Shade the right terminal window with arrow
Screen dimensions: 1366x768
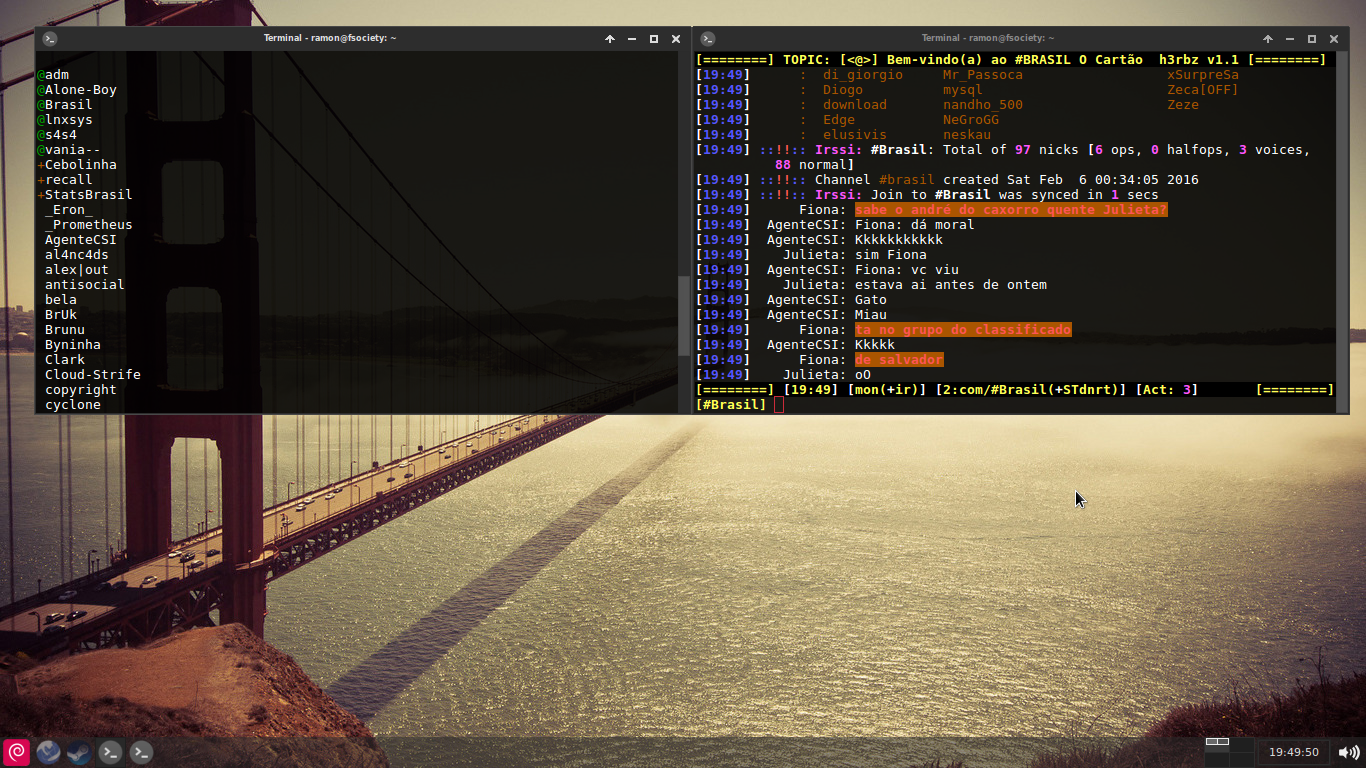[1268, 39]
